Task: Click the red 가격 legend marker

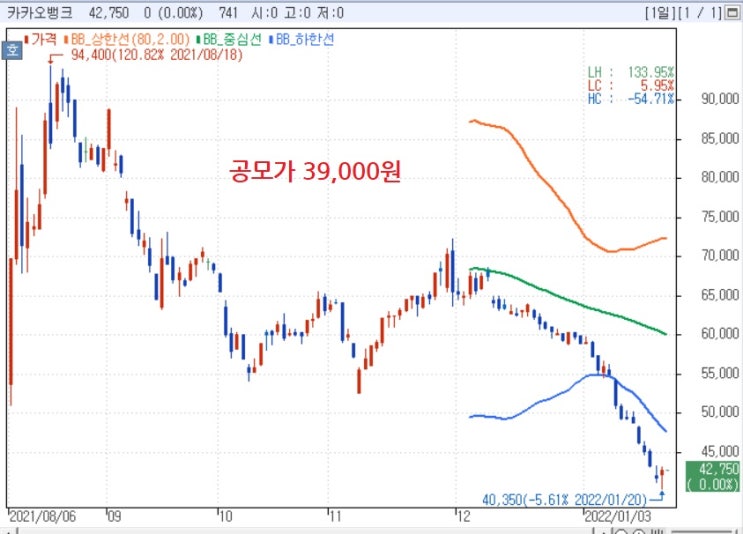Action: 27,39
